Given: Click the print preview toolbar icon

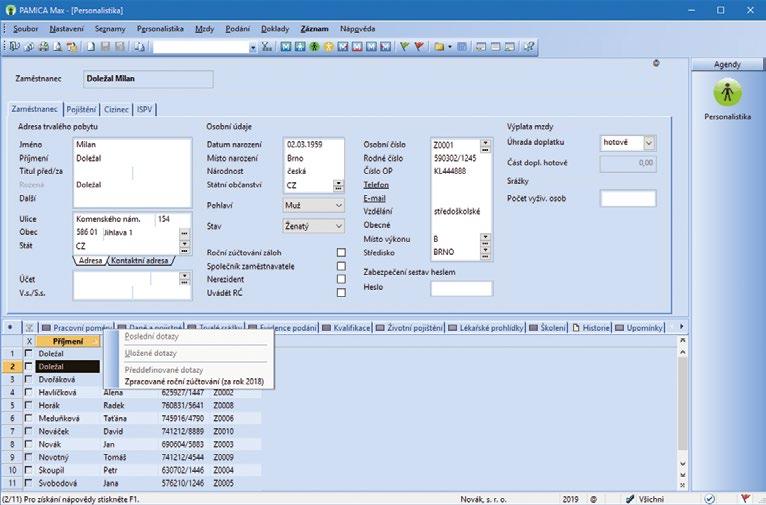Looking at the screenshot, I should click(58, 46).
